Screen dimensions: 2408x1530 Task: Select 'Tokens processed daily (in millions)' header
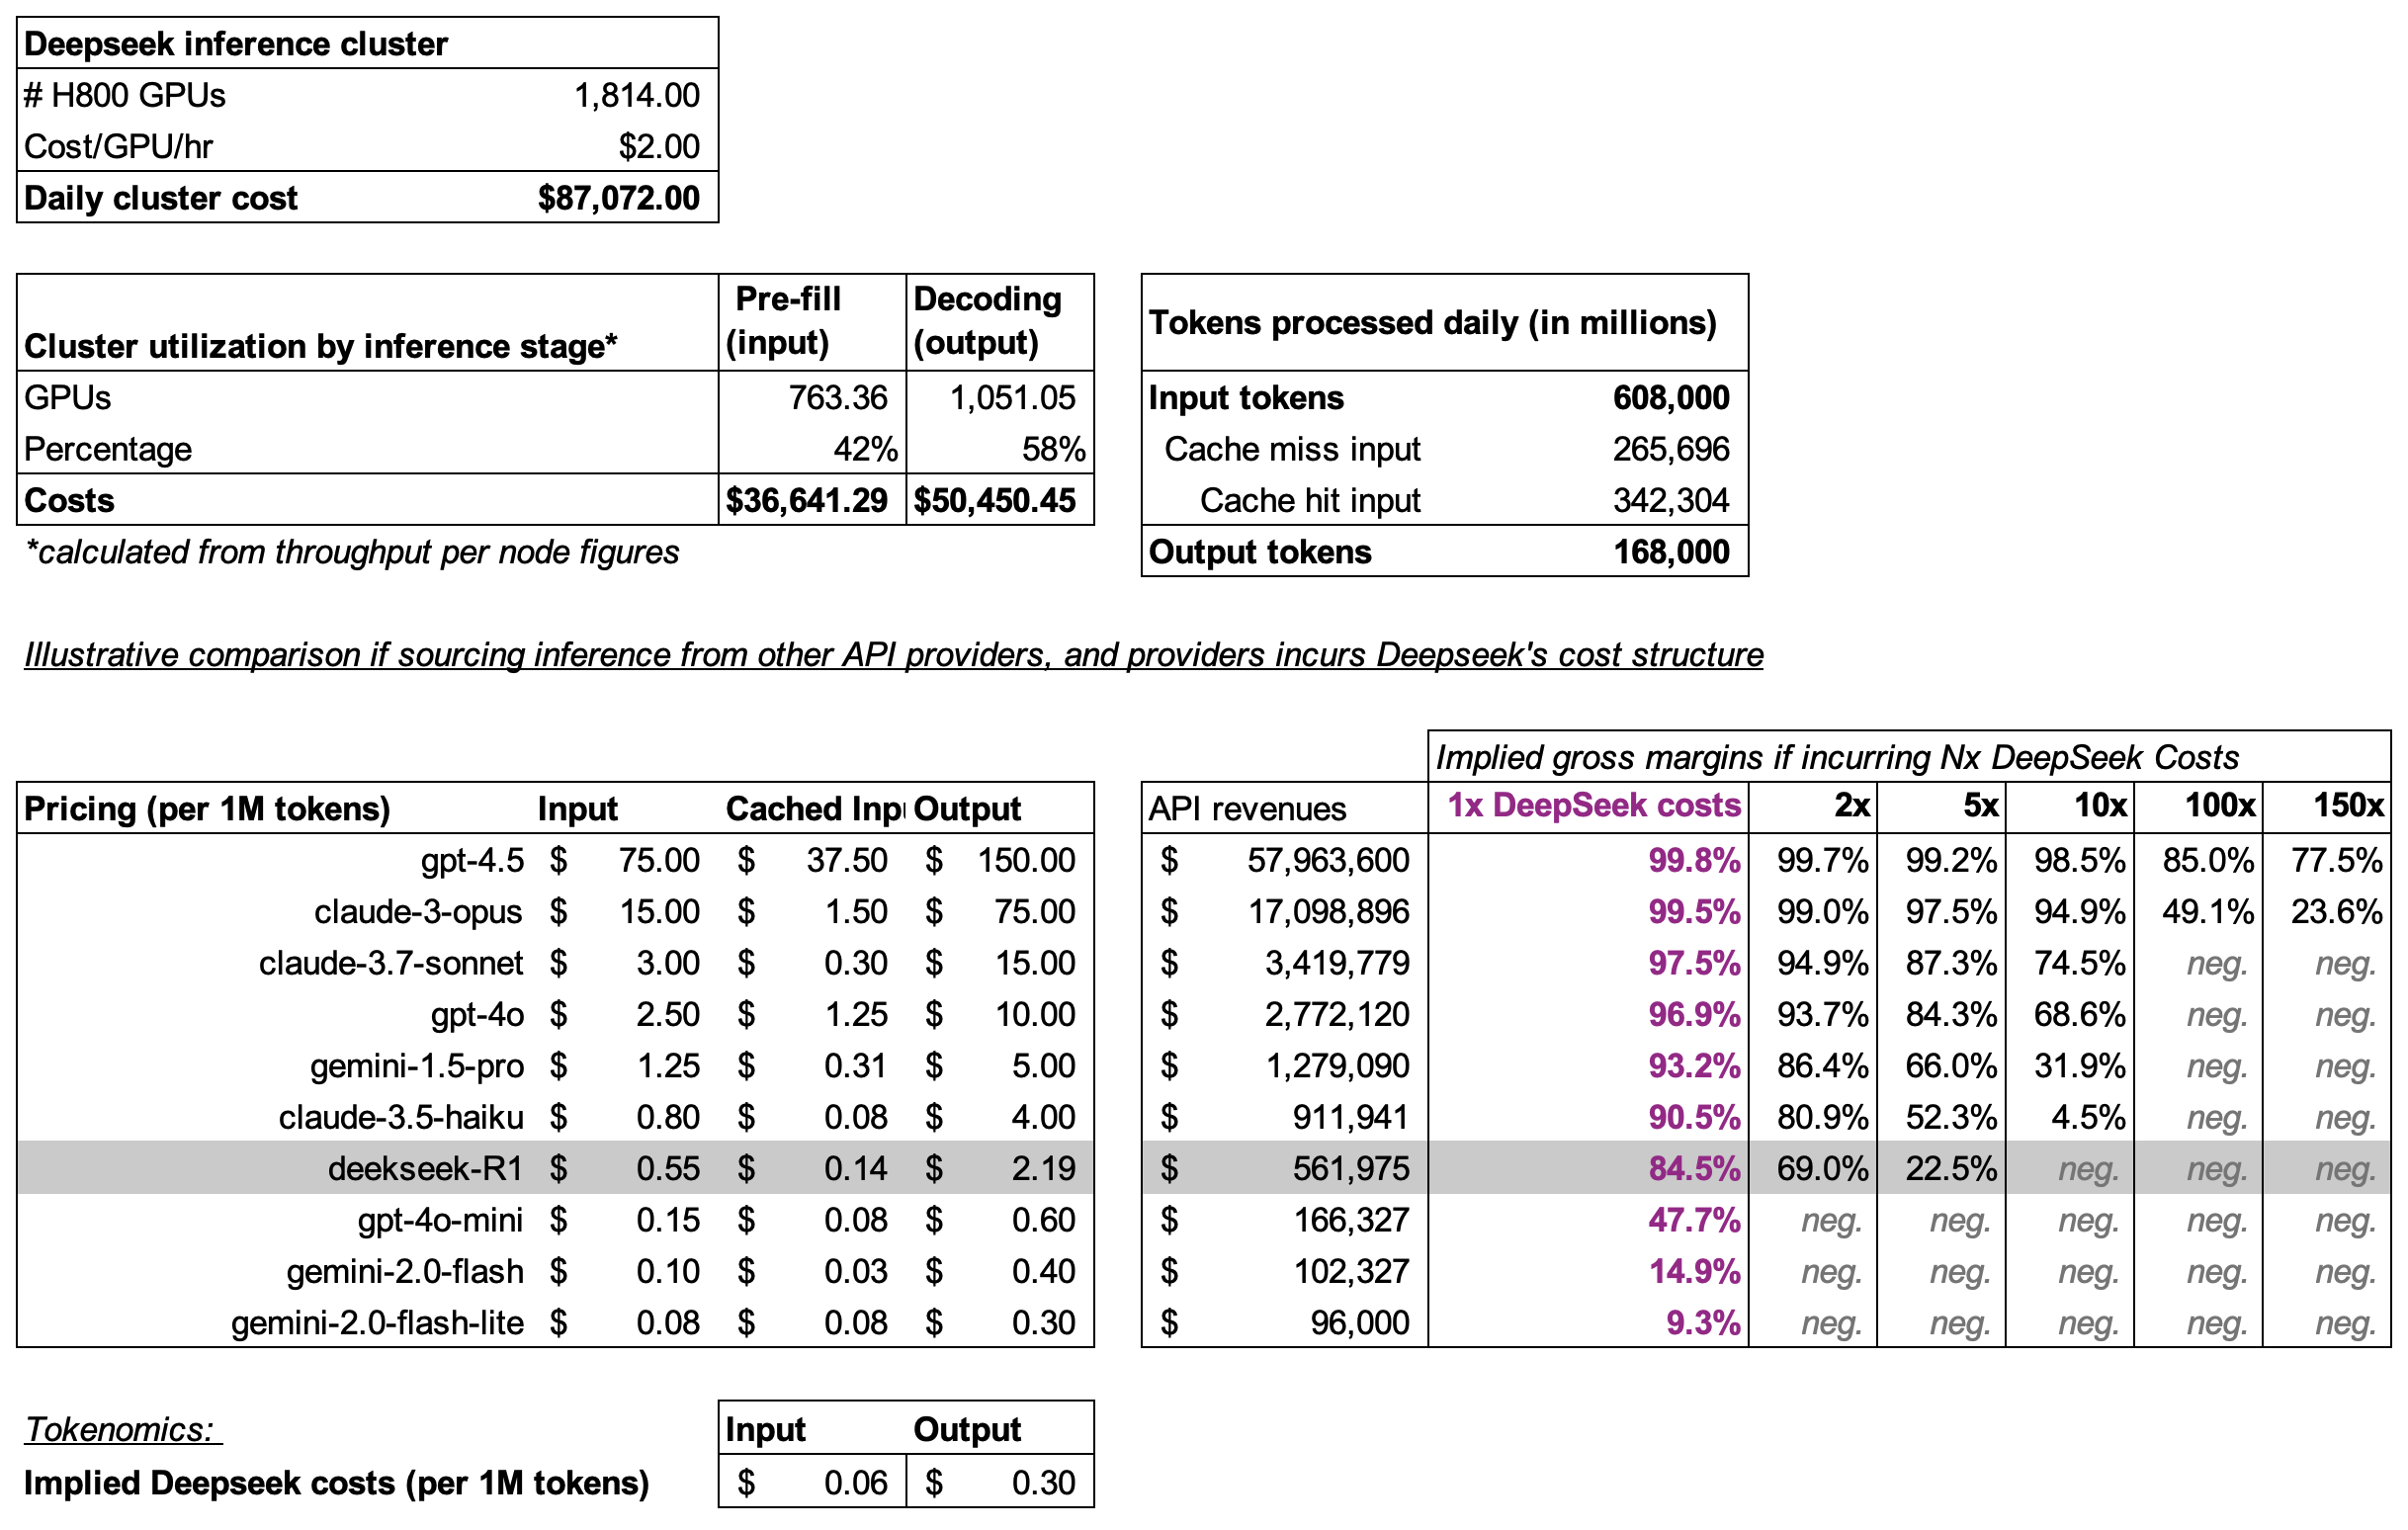1432,322
